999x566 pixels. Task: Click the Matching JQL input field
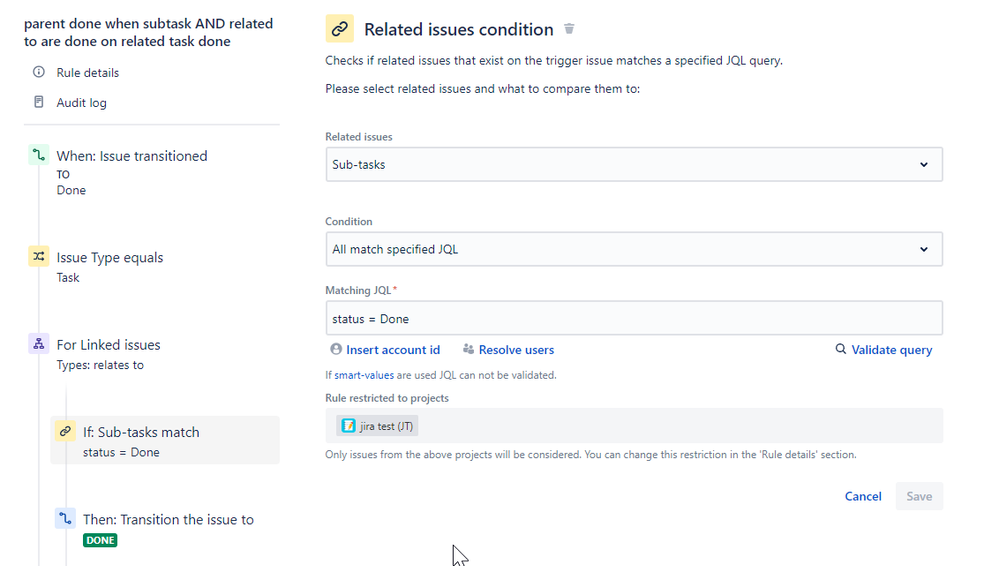click(x=633, y=319)
